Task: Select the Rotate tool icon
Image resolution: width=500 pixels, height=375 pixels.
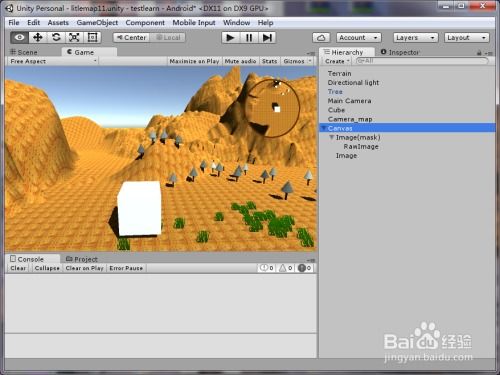Action: (x=56, y=37)
